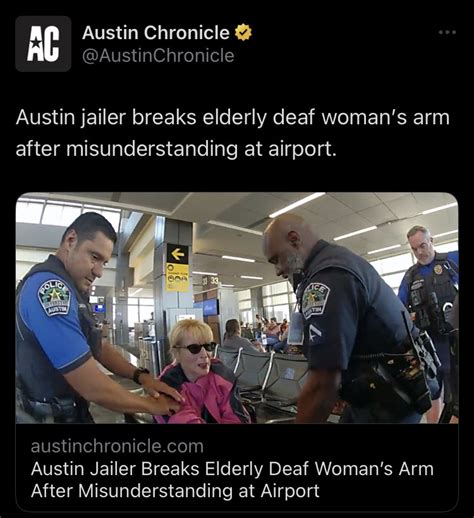The width and height of the screenshot is (474, 518).
Task: Click the police patch on dark uniform
Action: tap(315, 300)
